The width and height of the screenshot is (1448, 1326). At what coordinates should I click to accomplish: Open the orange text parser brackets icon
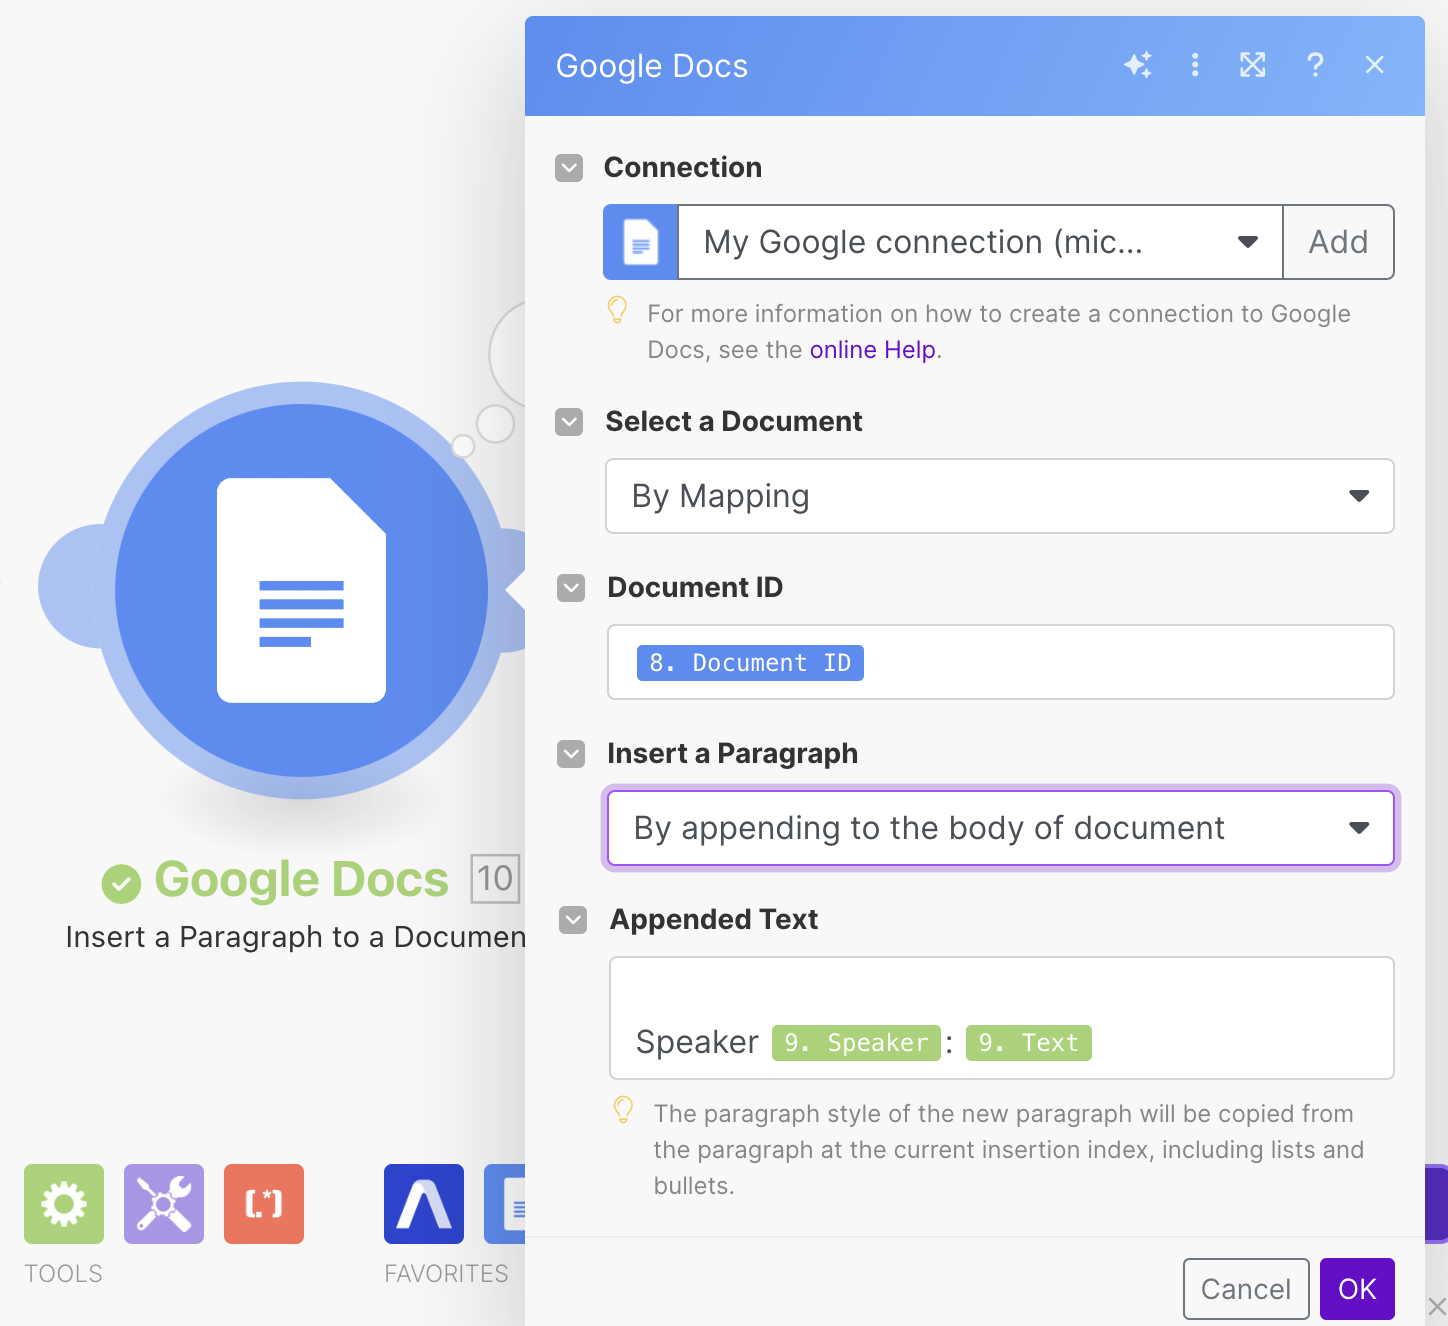[264, 1204]
